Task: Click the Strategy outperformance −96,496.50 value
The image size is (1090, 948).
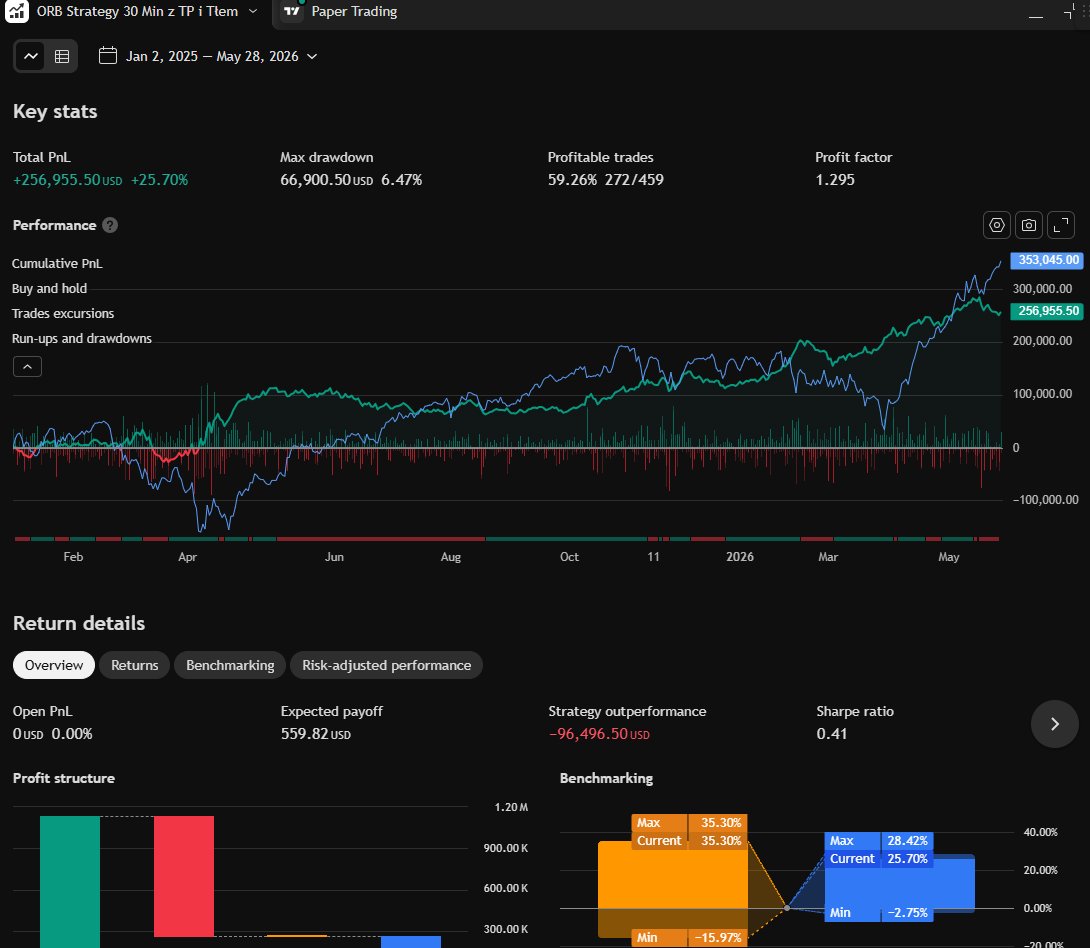Action: click(599, 734)
